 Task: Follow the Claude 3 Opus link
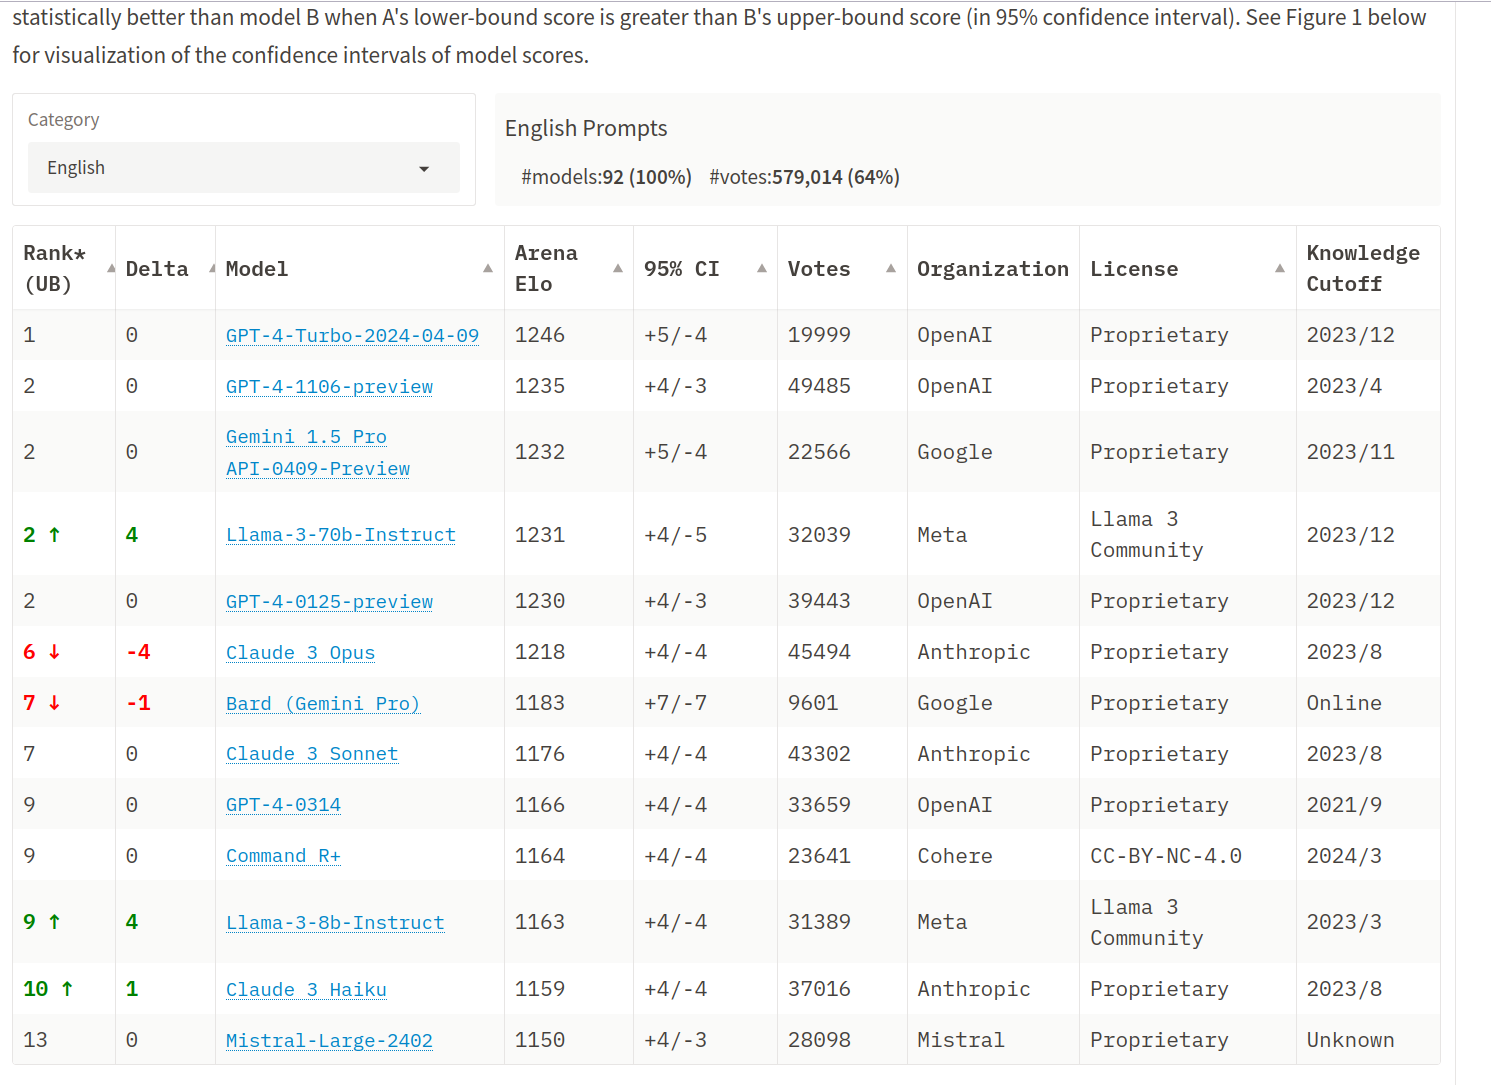[300, 653]
